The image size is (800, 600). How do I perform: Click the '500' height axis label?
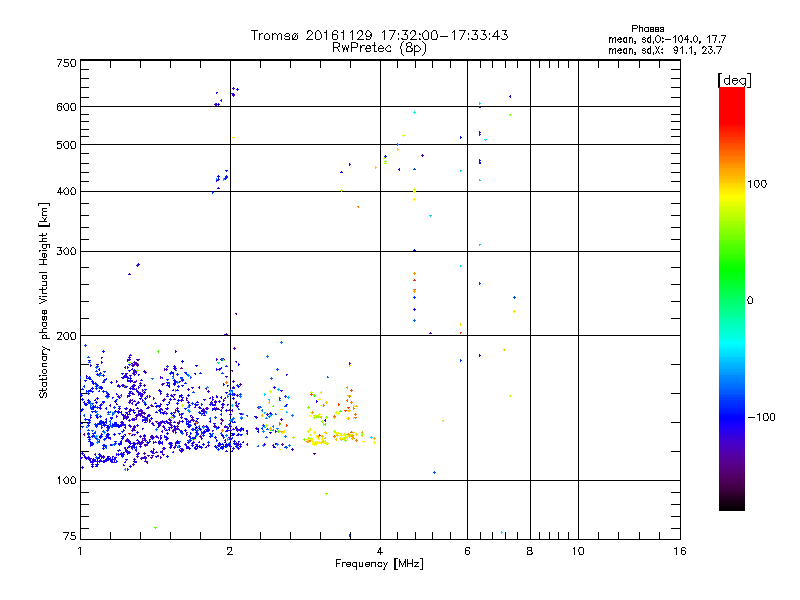(66, 145)
